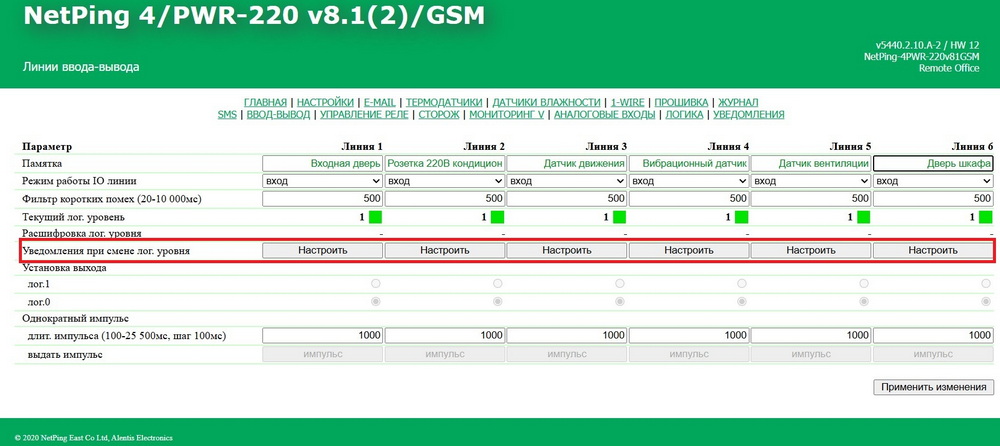This screenshot has height=446, width=1000.
Task: Click the green logic level indicator for Линия 3
Action: [620, 217]
